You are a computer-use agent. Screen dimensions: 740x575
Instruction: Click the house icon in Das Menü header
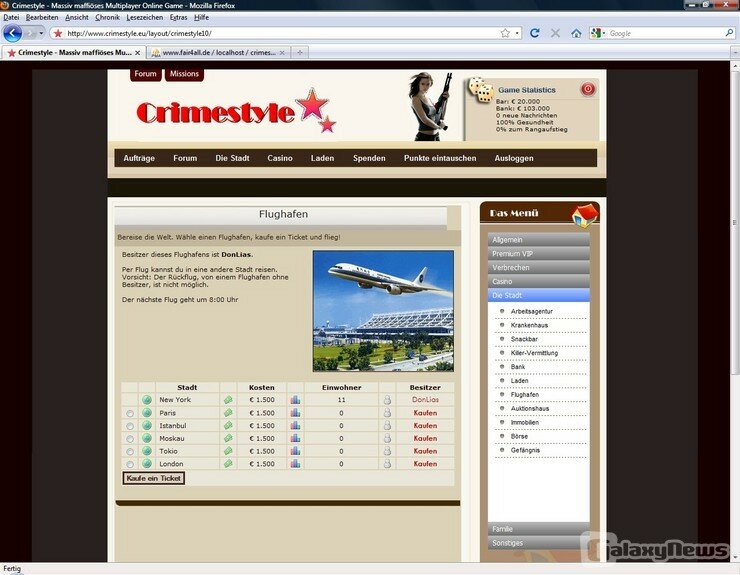(x=585, y=216)
